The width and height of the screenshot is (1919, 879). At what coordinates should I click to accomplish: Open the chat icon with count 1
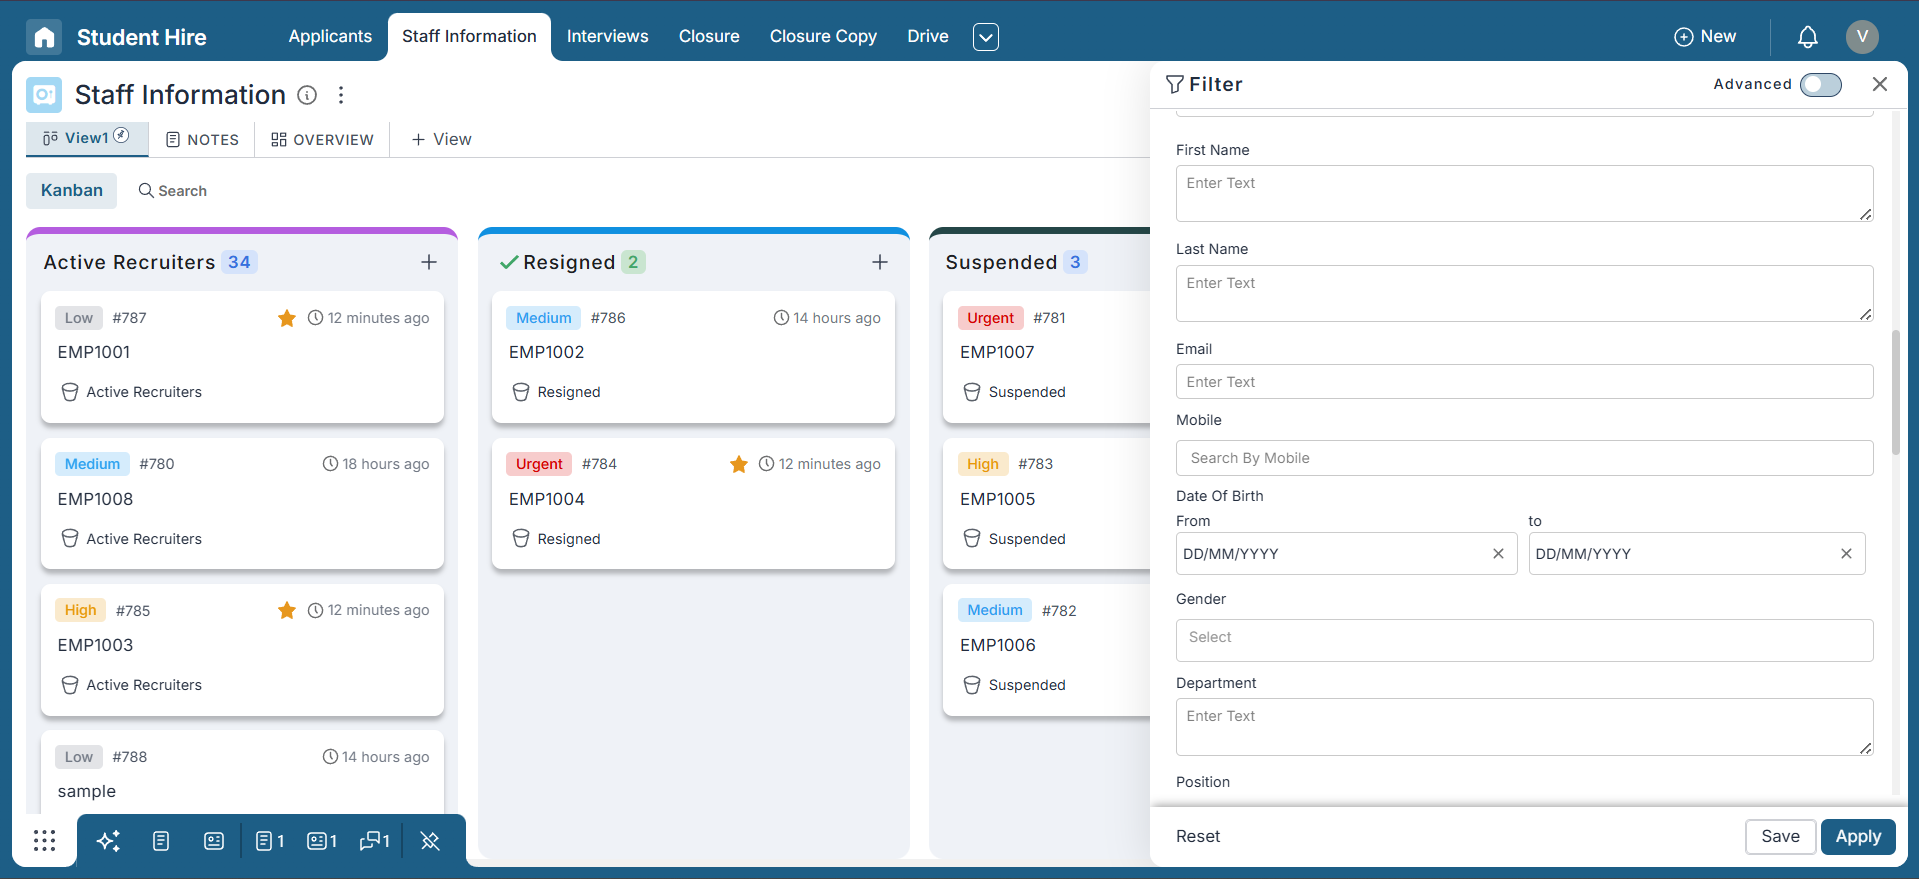coord(375,841)
